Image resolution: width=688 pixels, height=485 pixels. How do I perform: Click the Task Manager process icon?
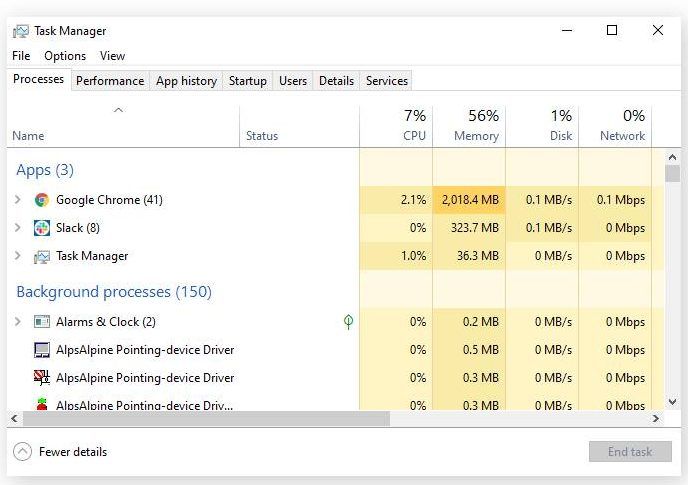pos(42,256)
